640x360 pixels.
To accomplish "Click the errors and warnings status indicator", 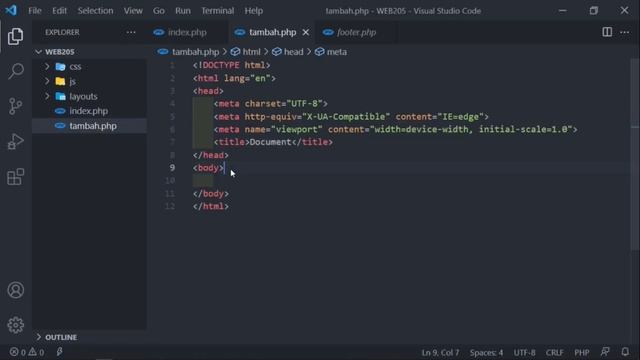I will [x=27, y=352].
